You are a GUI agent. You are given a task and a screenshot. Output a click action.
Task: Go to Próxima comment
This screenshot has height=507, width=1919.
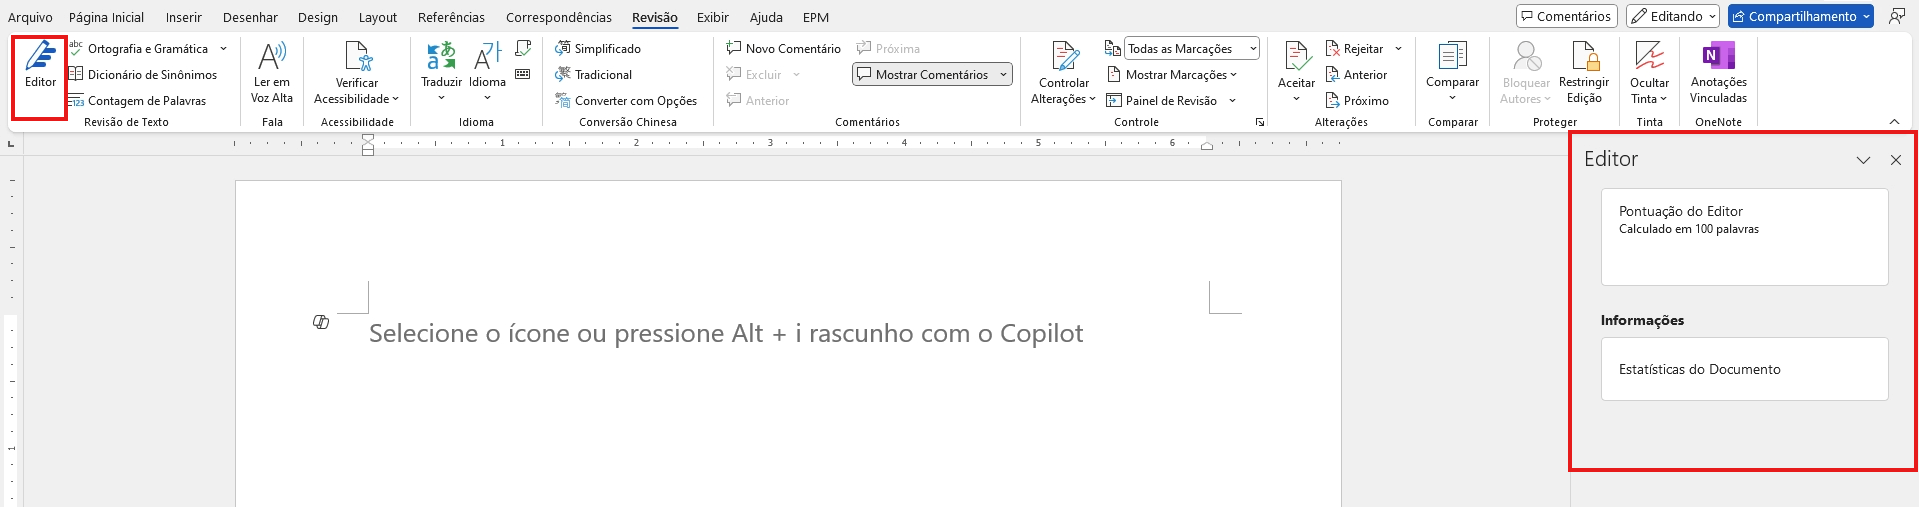[888, 48]
